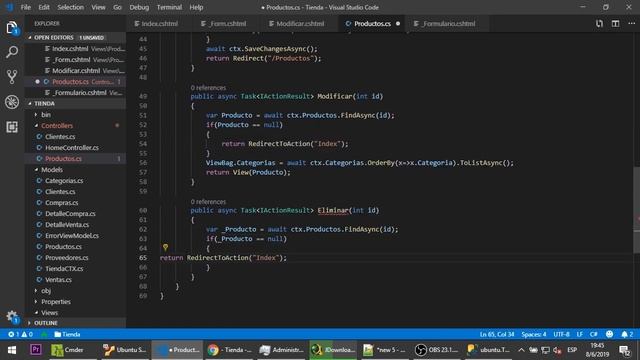The height and width of the screenshot is (360, 640).
Task: Collapse the Models folder
Action: point(75,170)
